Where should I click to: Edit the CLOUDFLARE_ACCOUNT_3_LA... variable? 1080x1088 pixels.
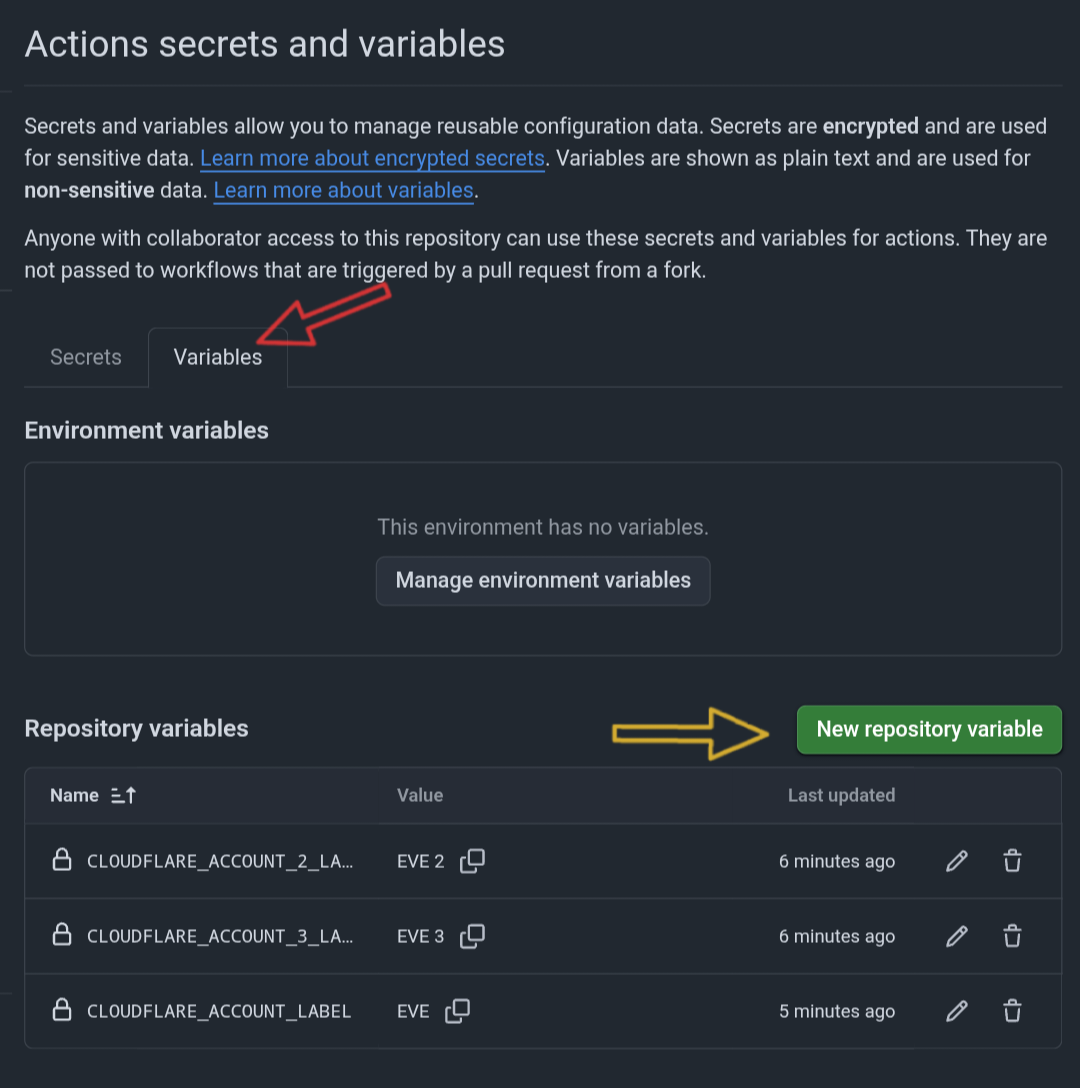[956, 936]
